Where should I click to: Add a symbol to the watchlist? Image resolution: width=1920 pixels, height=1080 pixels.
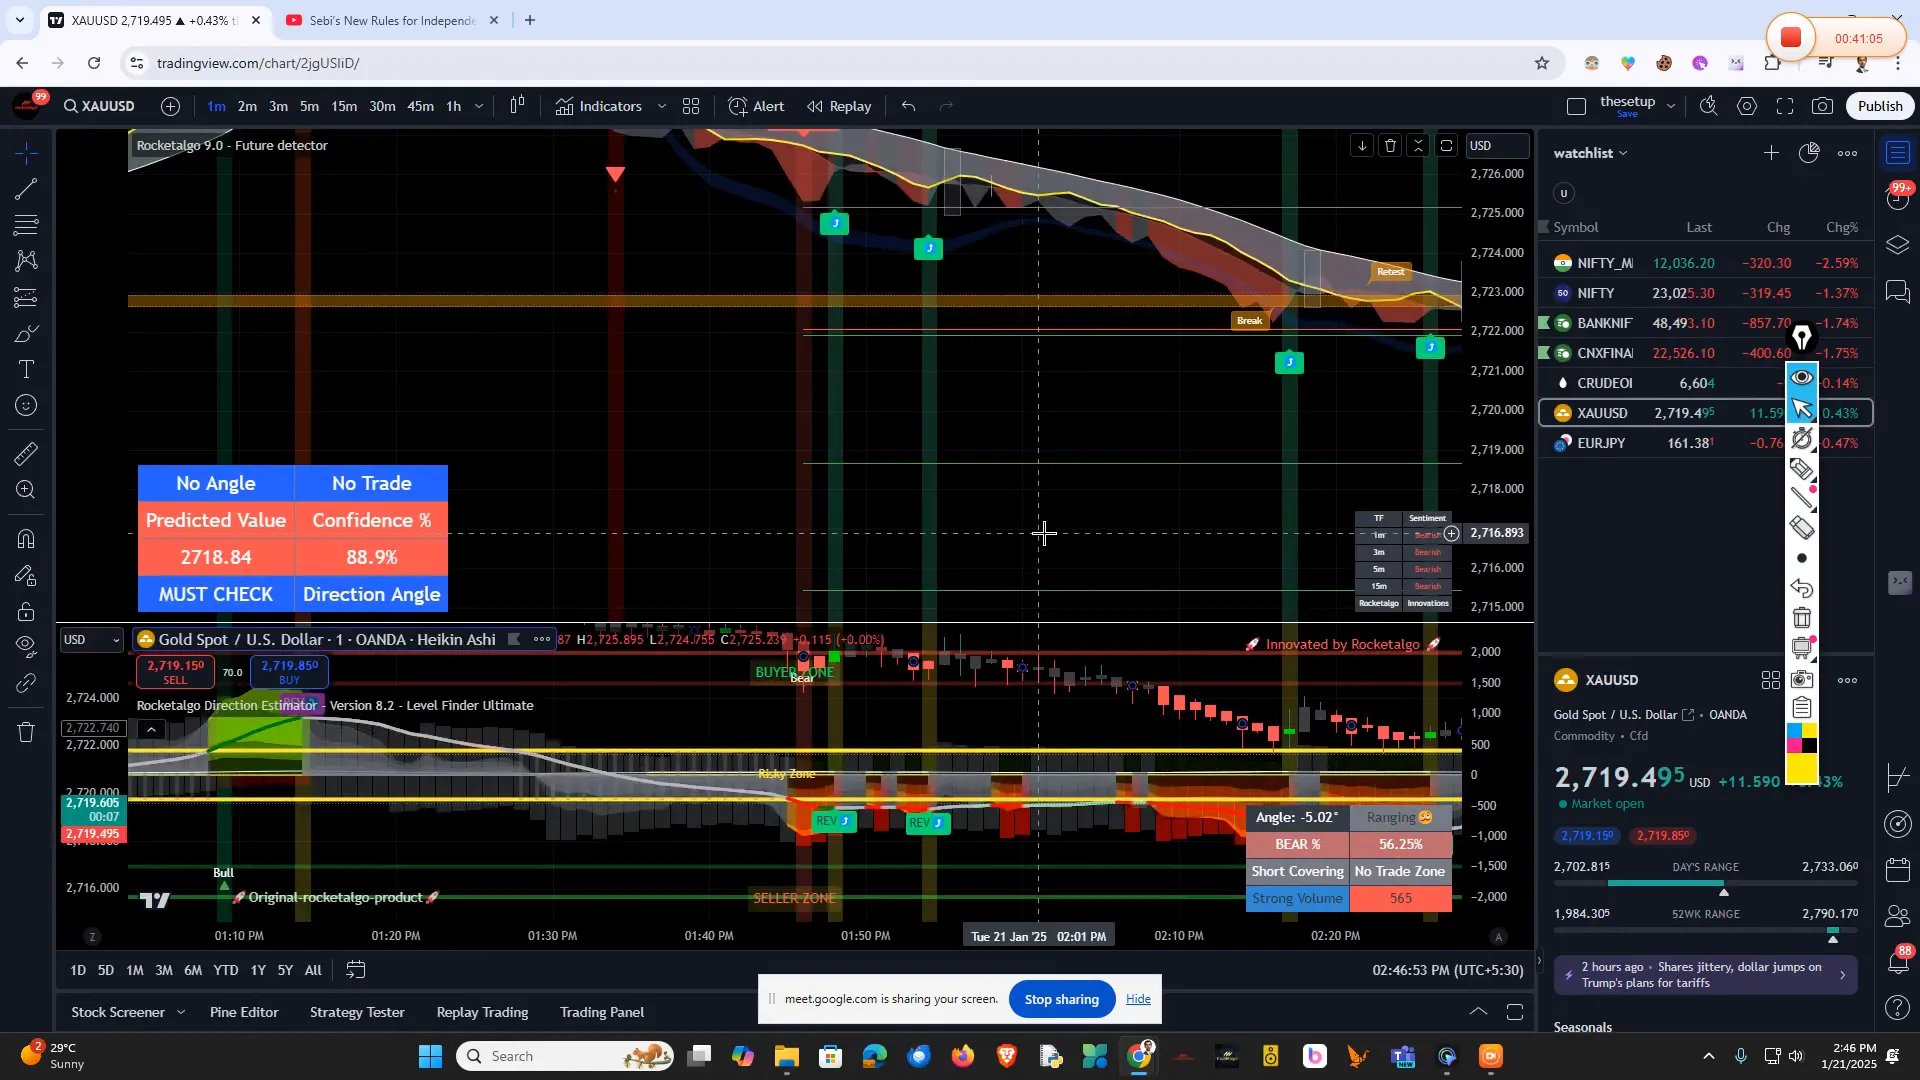coord(1771,153)
